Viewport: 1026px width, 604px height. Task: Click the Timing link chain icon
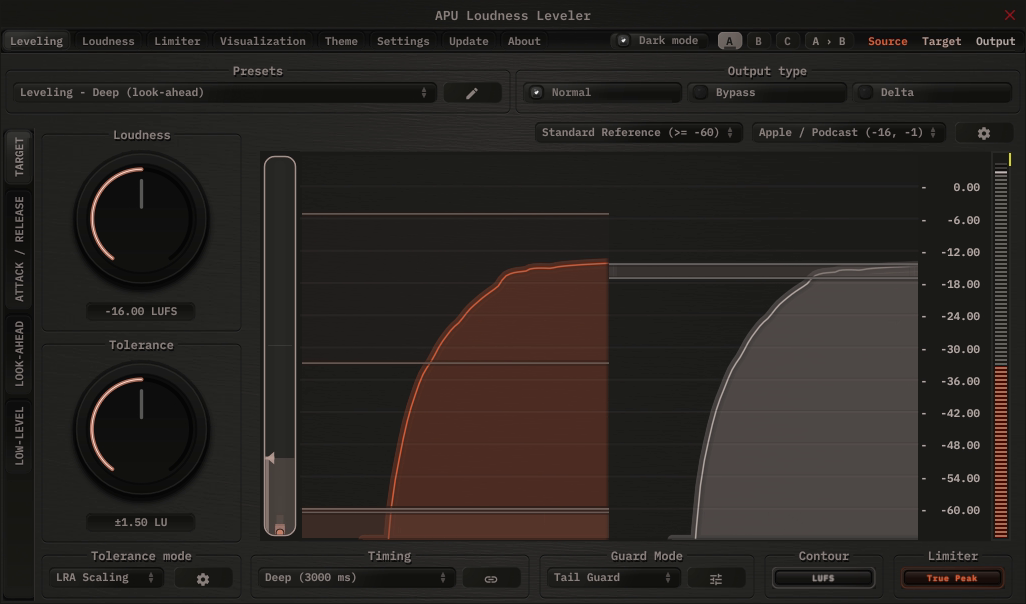coord(491,579)
